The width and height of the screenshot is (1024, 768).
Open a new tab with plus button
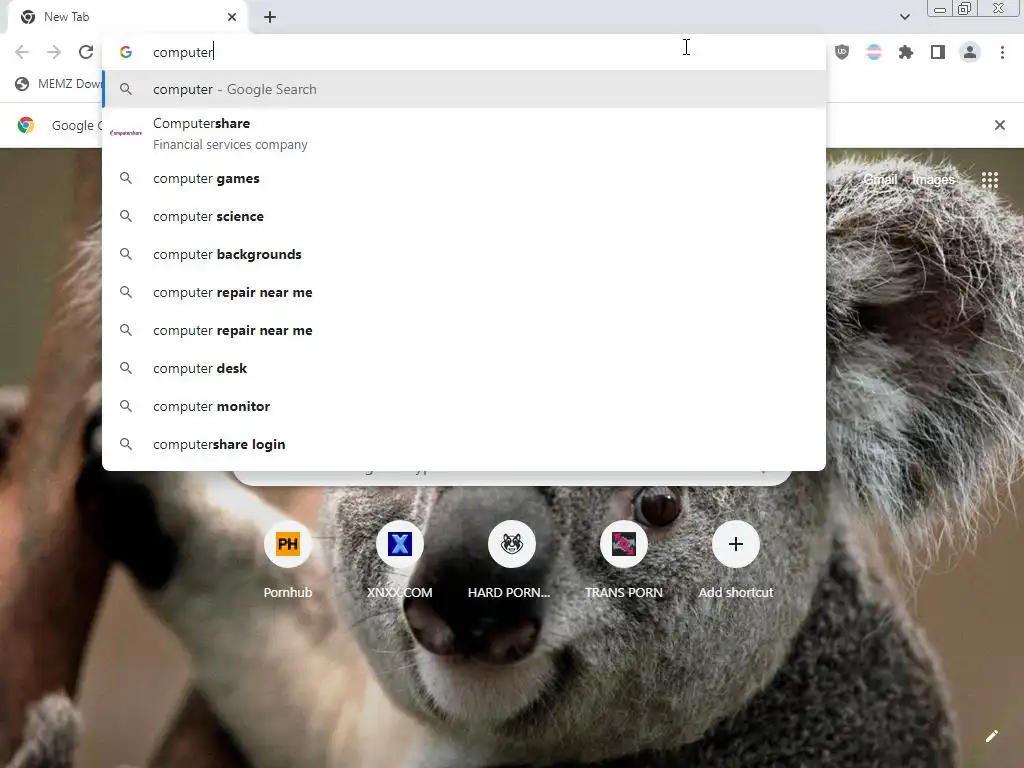270,17
